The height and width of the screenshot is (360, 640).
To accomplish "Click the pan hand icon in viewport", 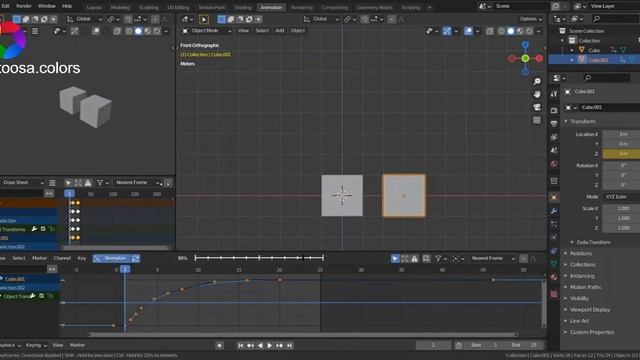I will tap(537, 94).
